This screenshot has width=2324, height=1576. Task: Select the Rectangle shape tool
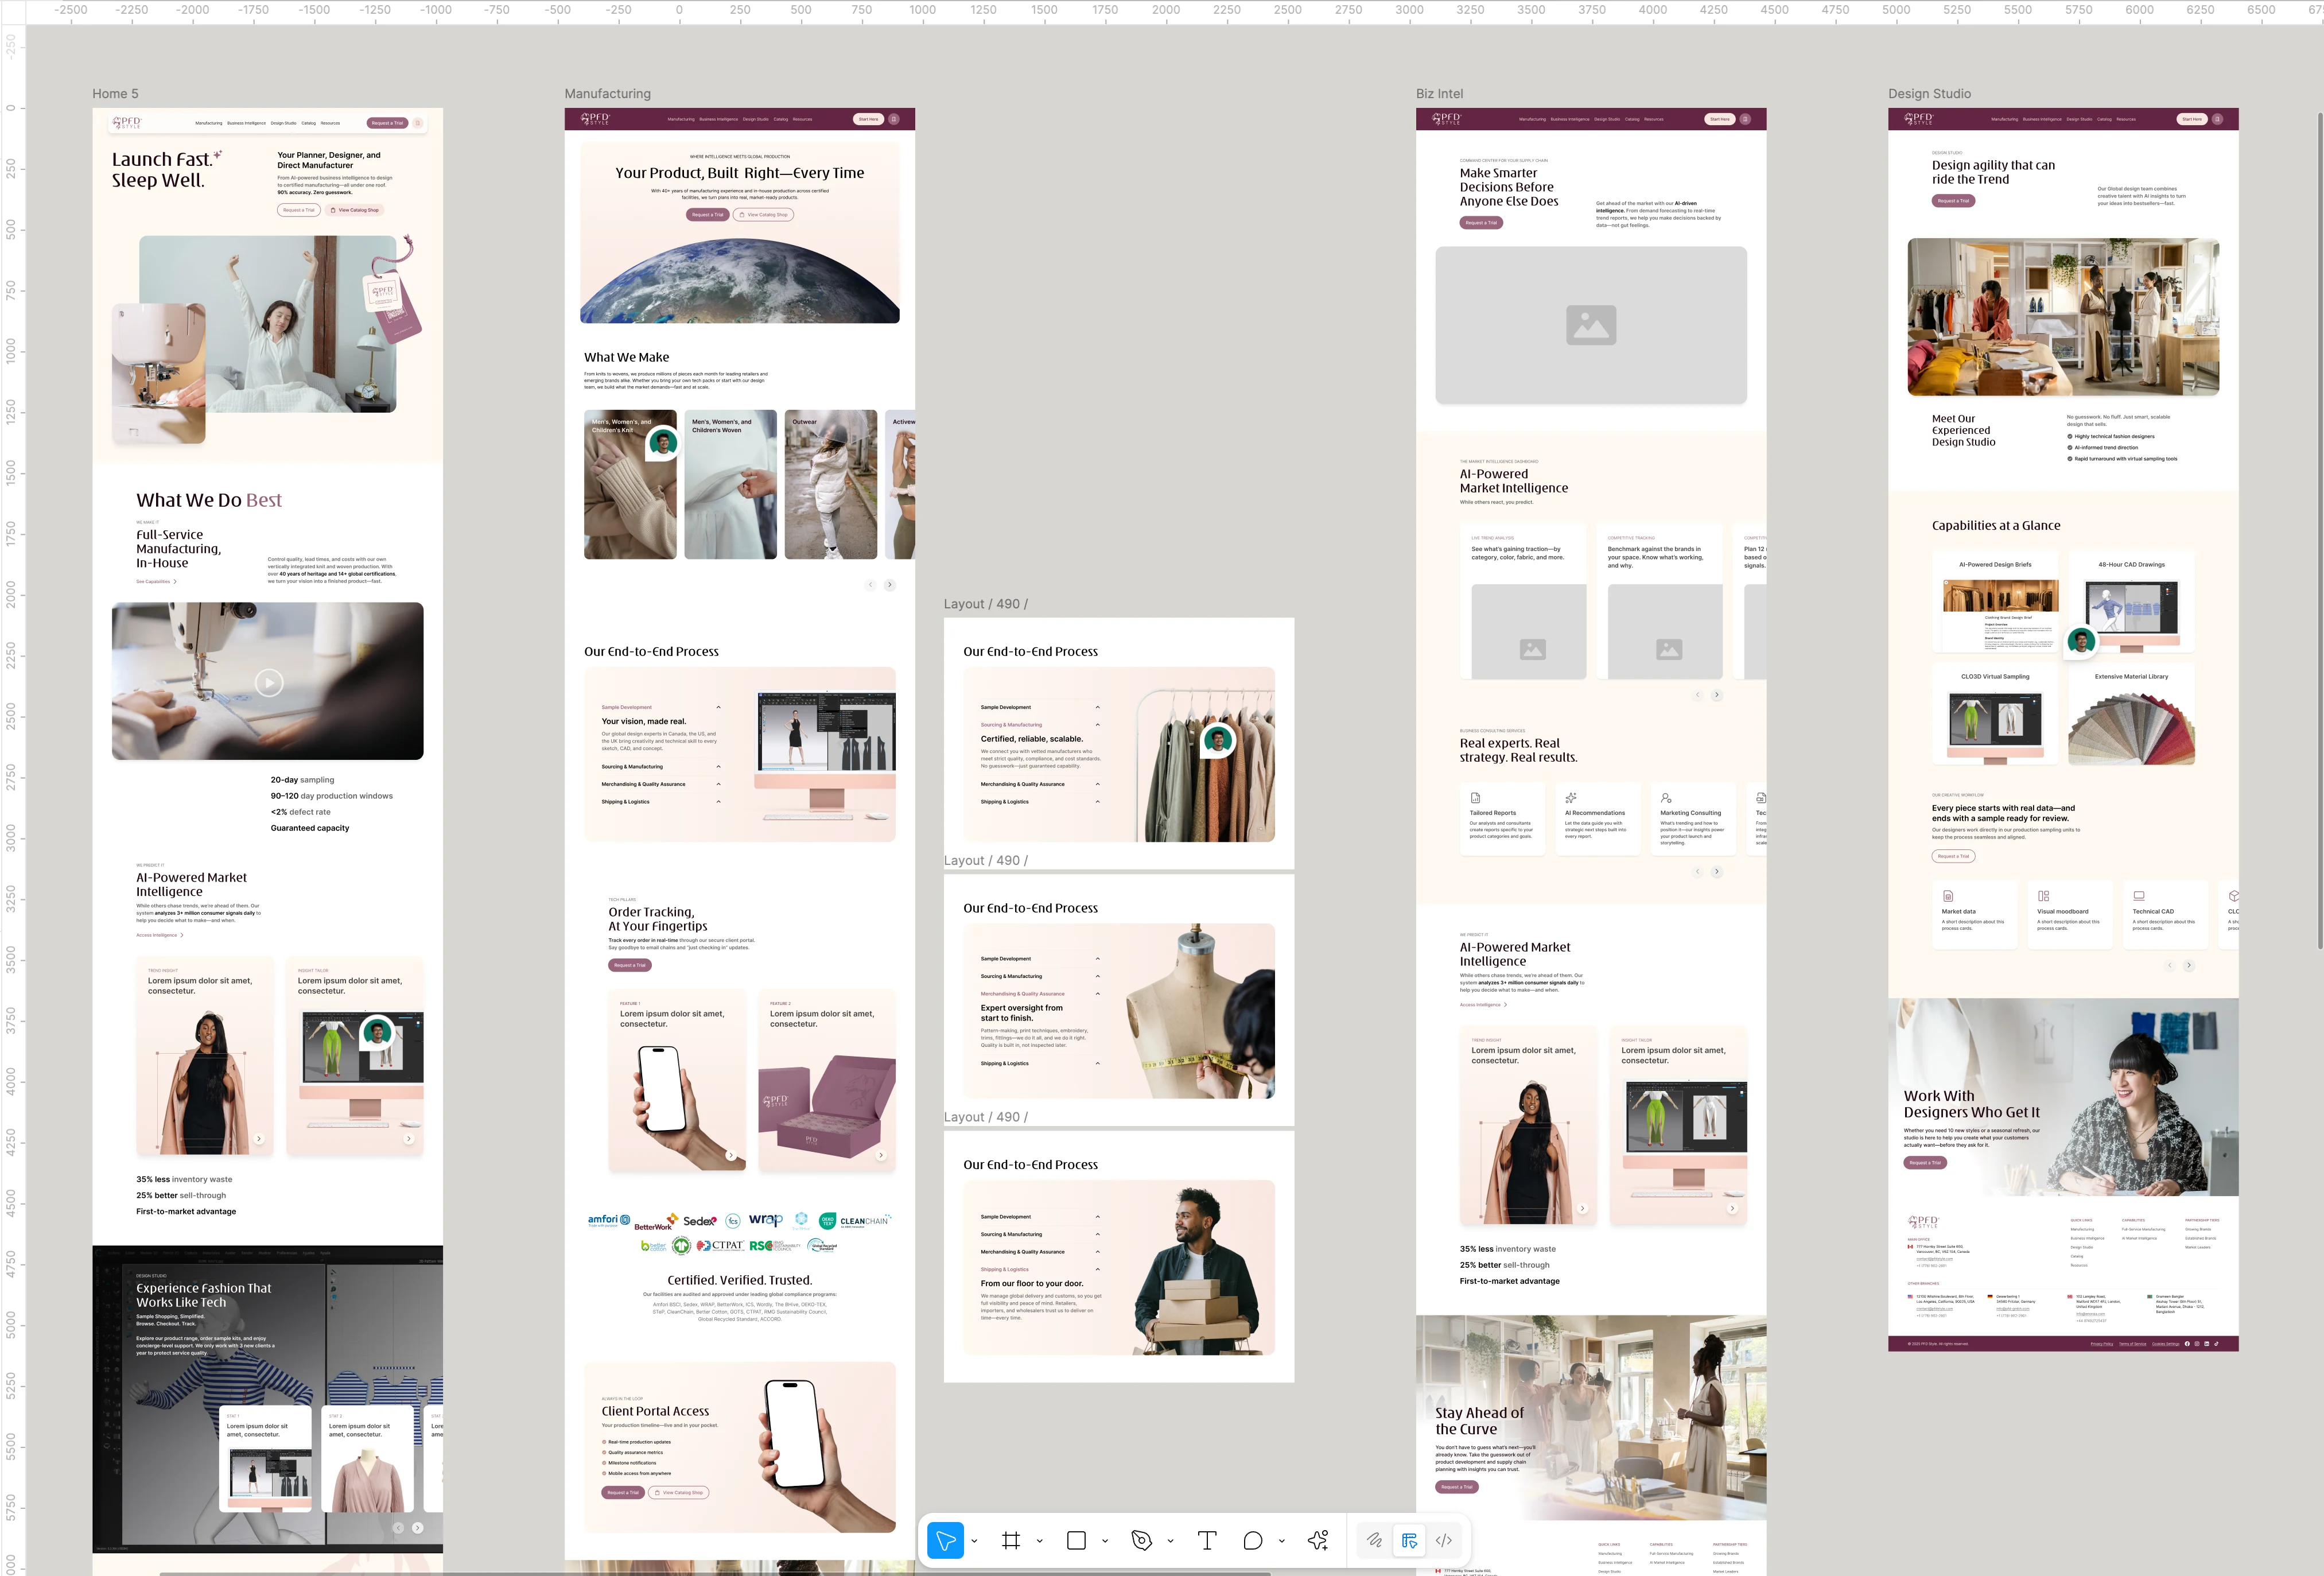(1076, 1540)
